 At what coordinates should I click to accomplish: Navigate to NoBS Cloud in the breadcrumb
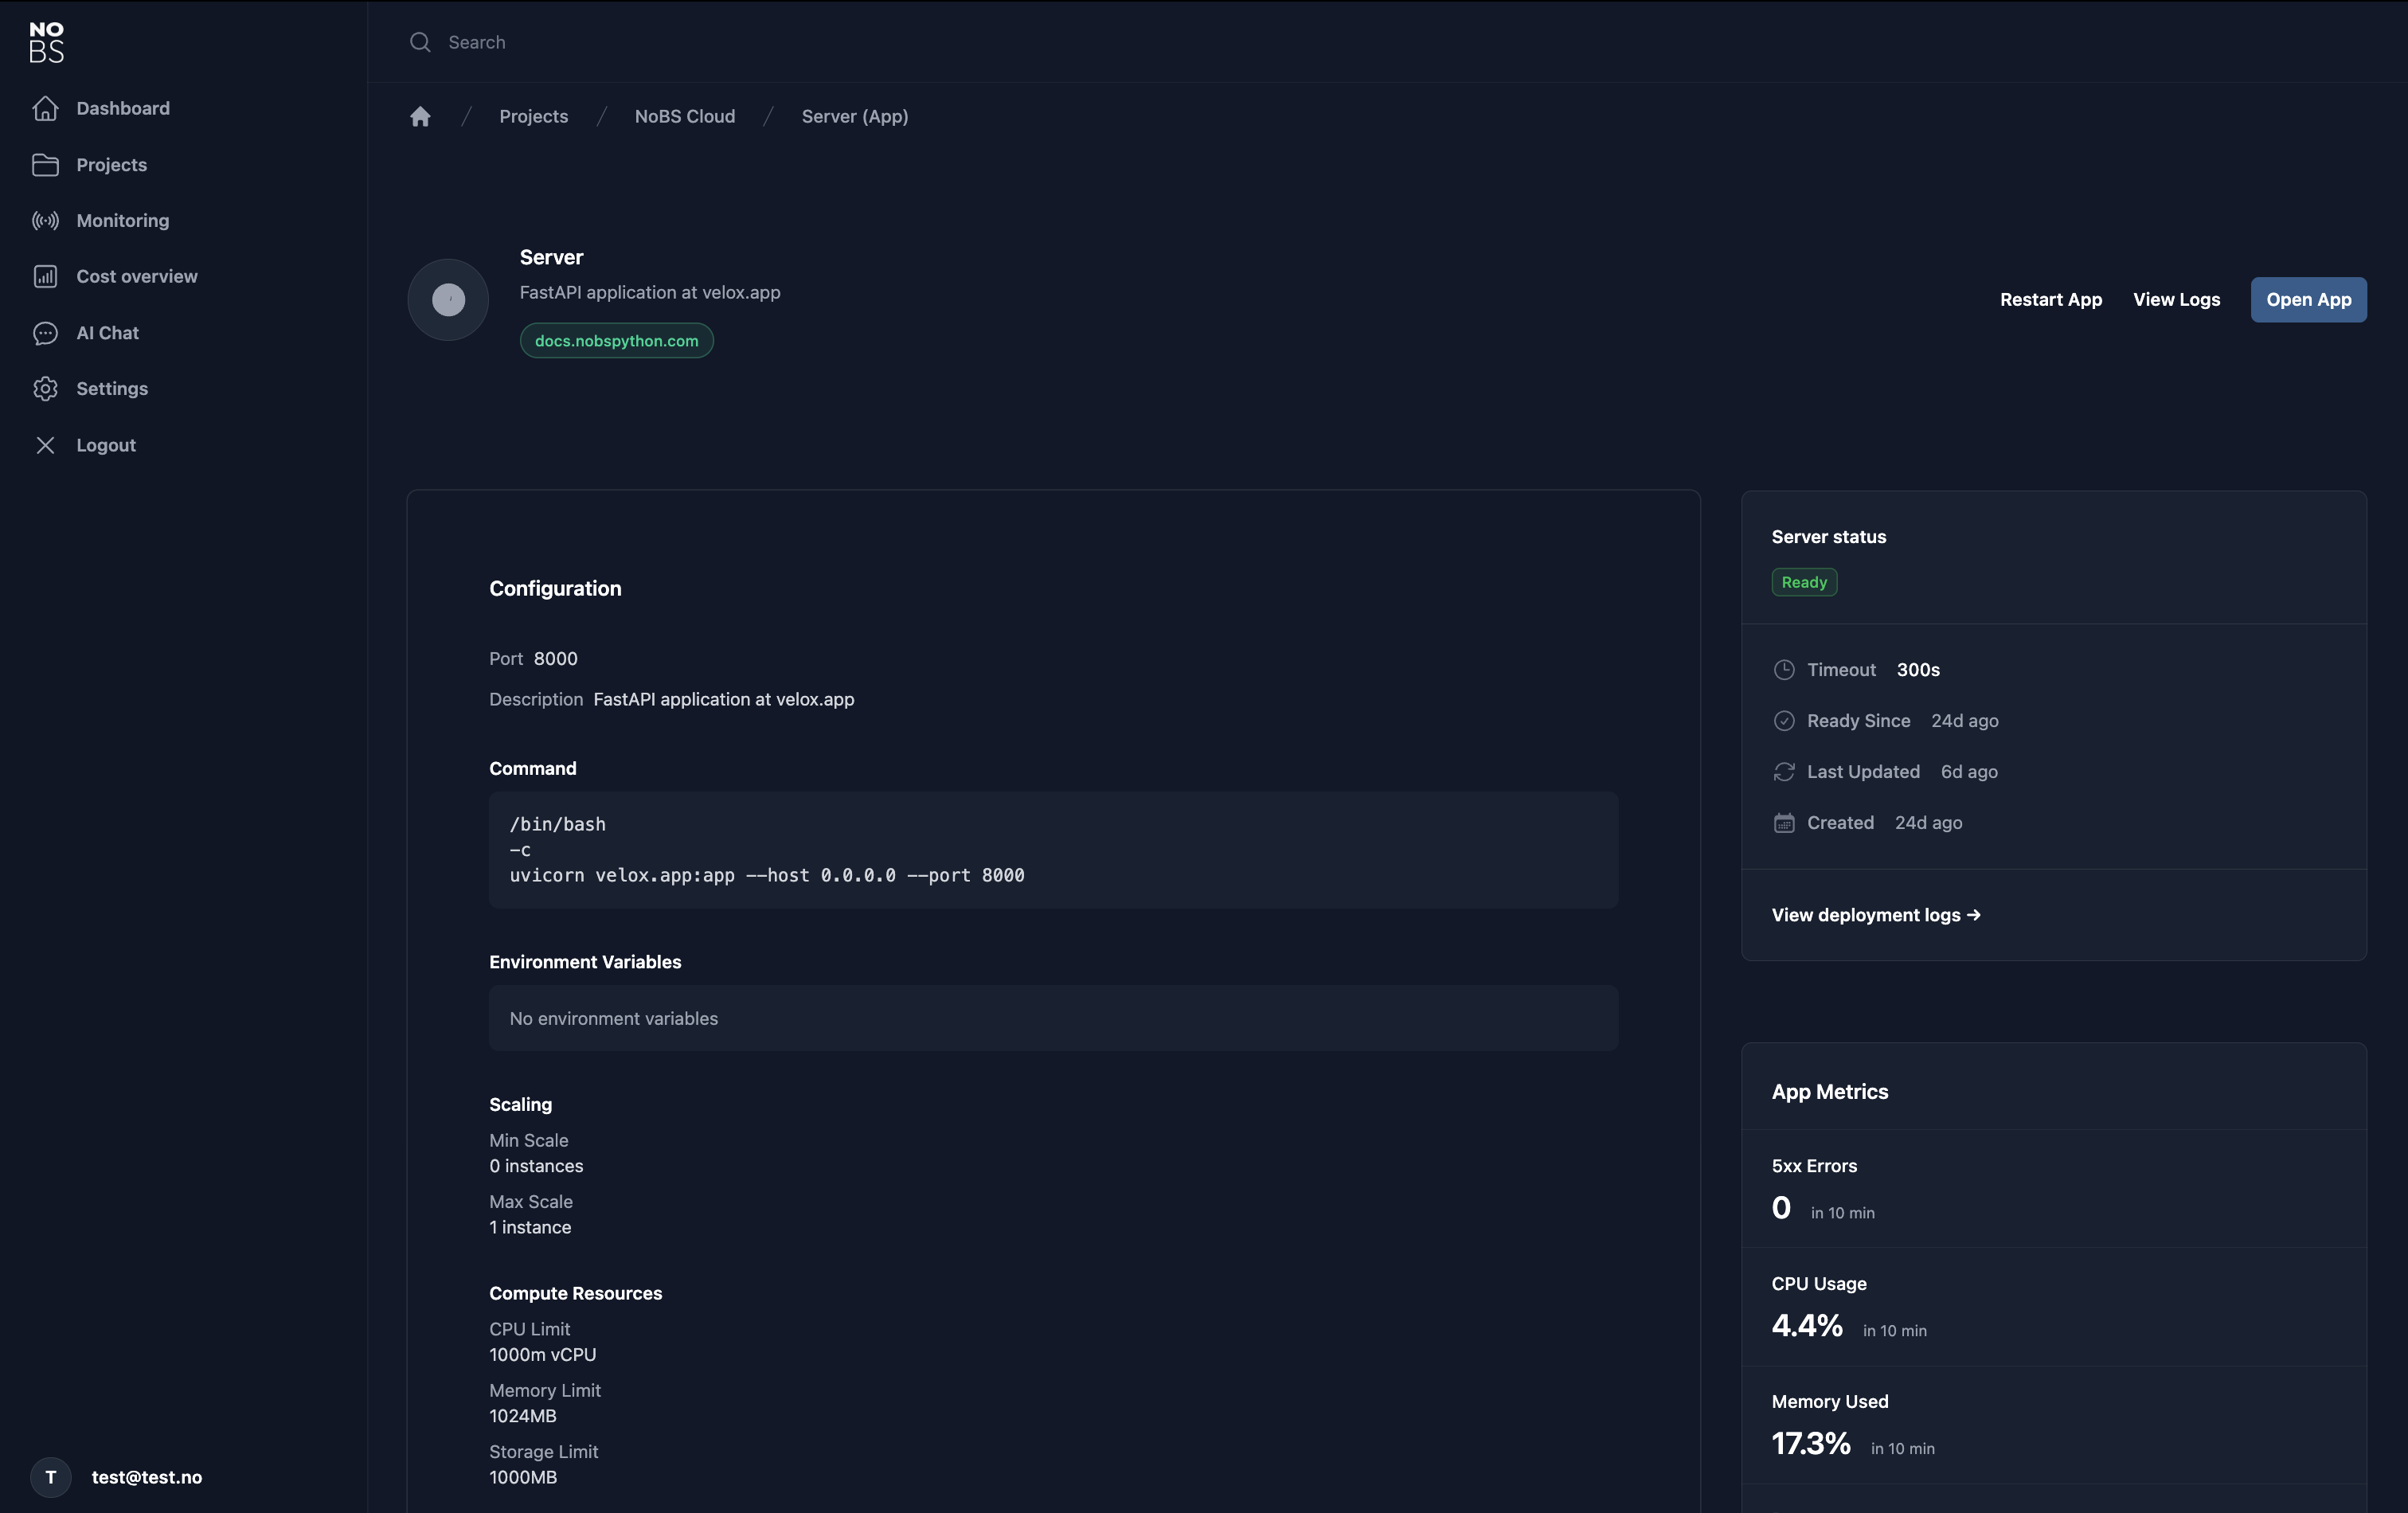pos(684,116)
